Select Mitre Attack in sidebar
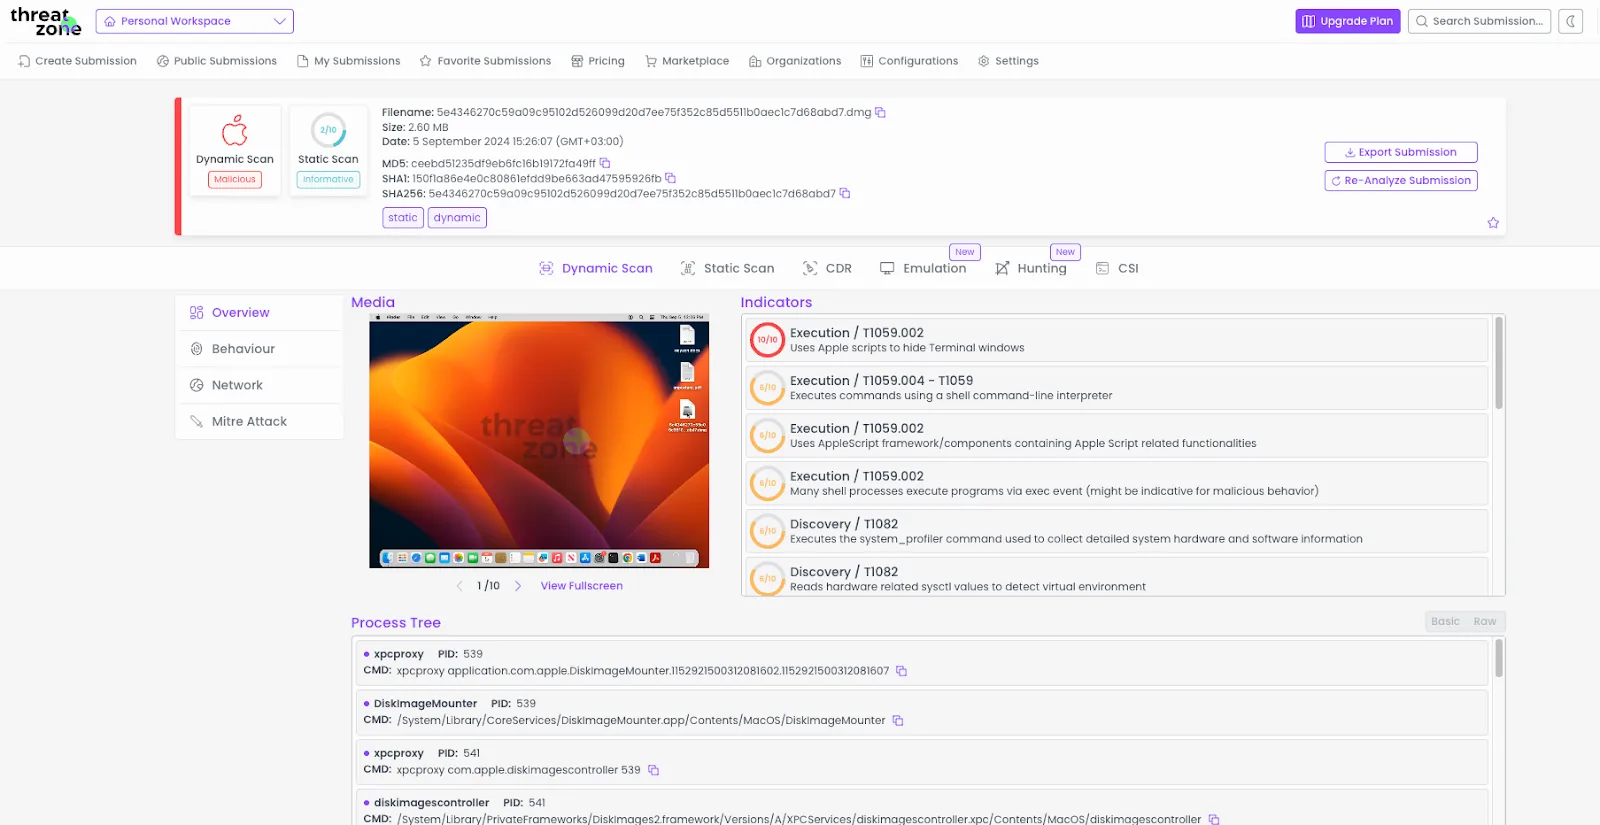1600x825 pixels. (x=259, y=421)
